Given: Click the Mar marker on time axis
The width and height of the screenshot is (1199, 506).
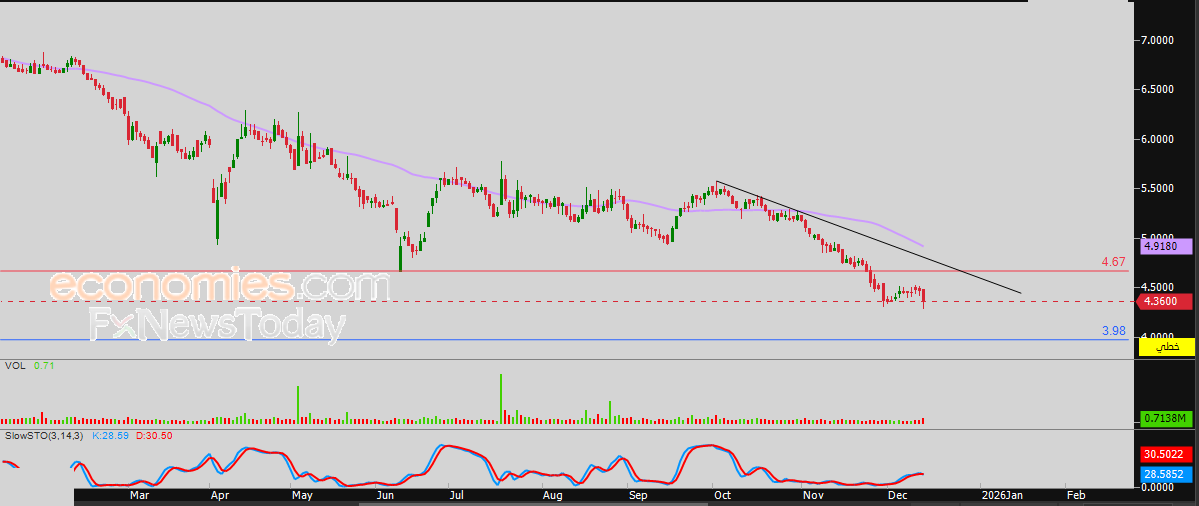Looking at the screenshot, I should pos(140,495).
